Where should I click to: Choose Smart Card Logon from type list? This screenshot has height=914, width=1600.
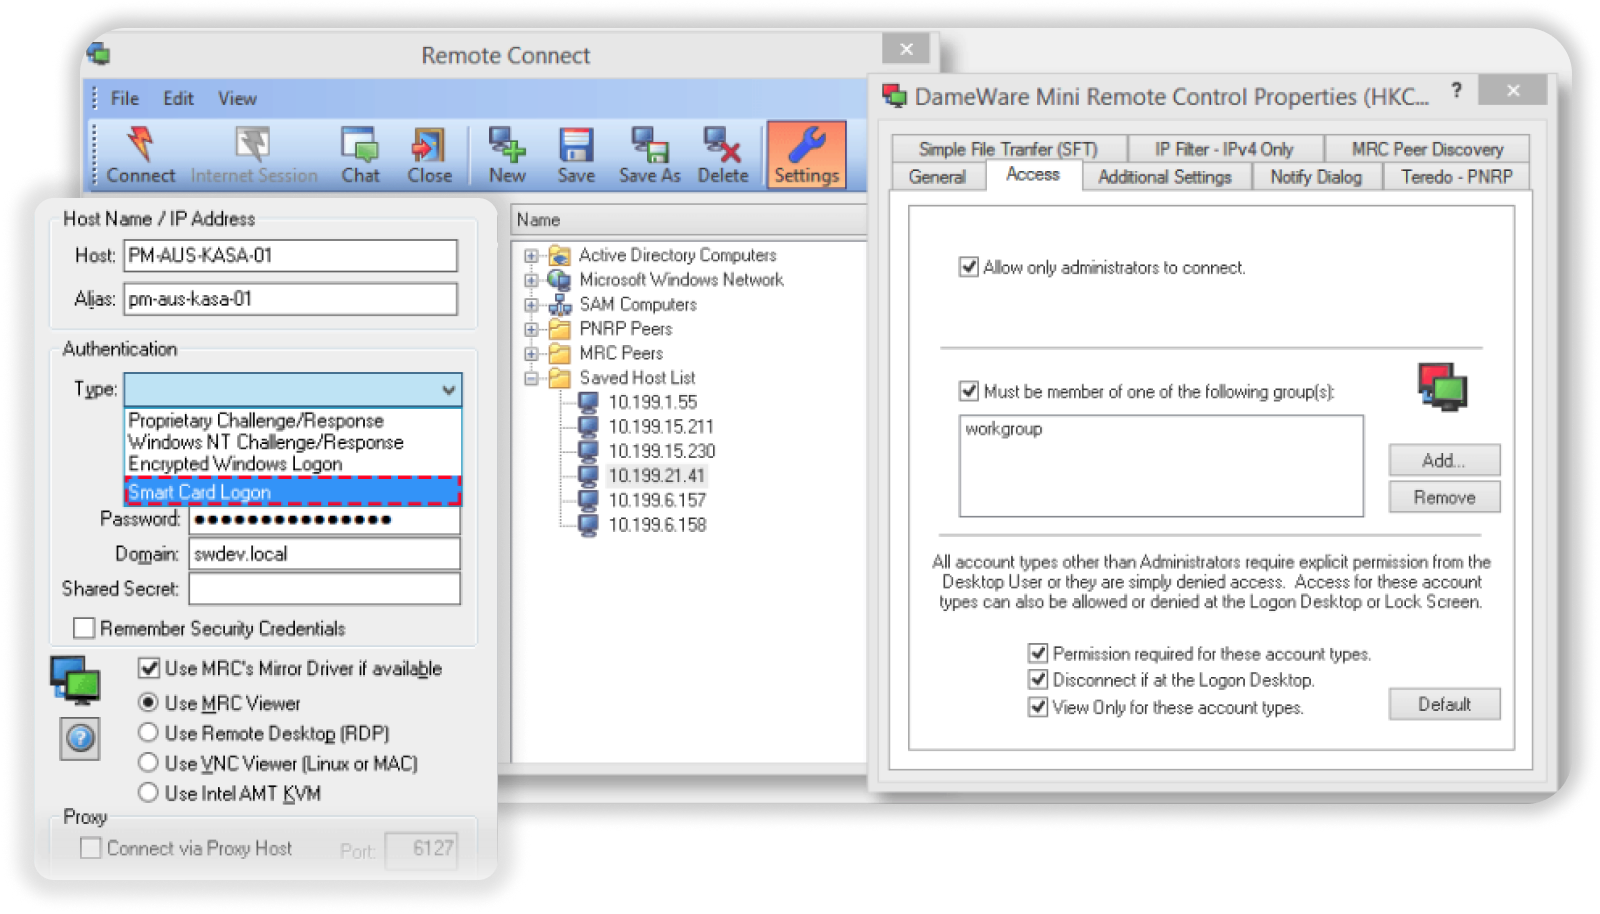[292, 491]
